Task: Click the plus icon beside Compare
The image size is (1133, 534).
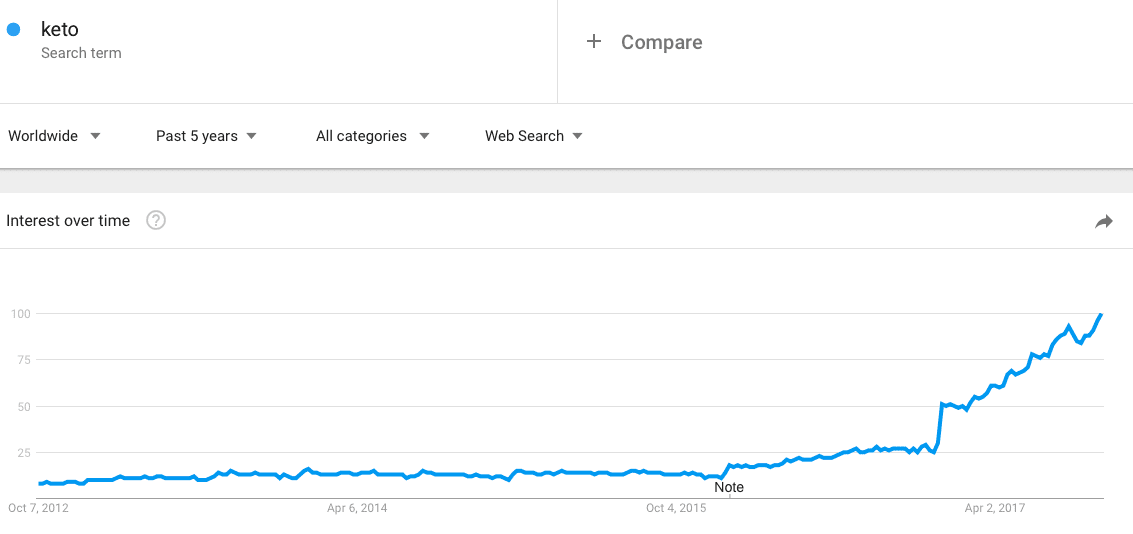Action: (593, 42)
